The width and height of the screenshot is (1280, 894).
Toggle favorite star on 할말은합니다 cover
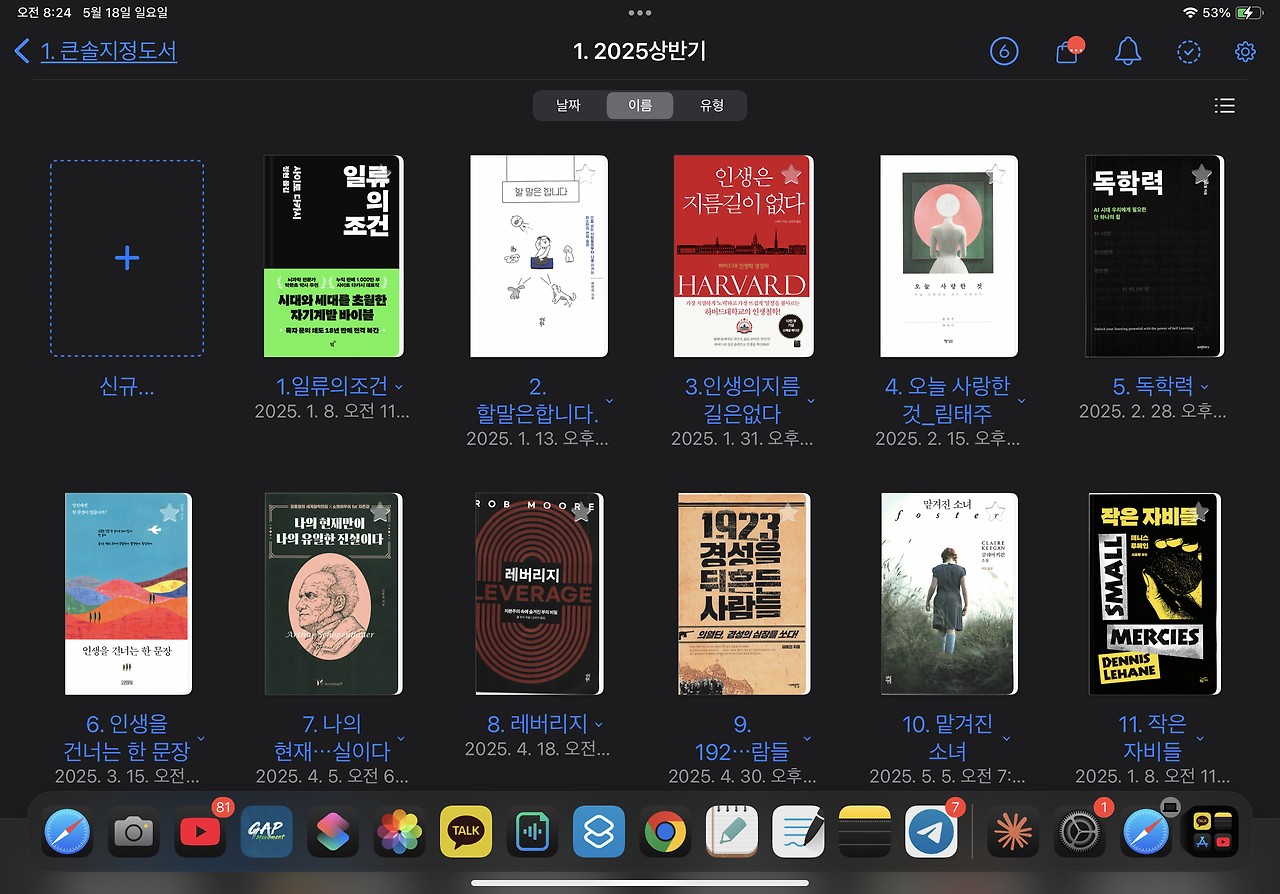click(585, 174)
